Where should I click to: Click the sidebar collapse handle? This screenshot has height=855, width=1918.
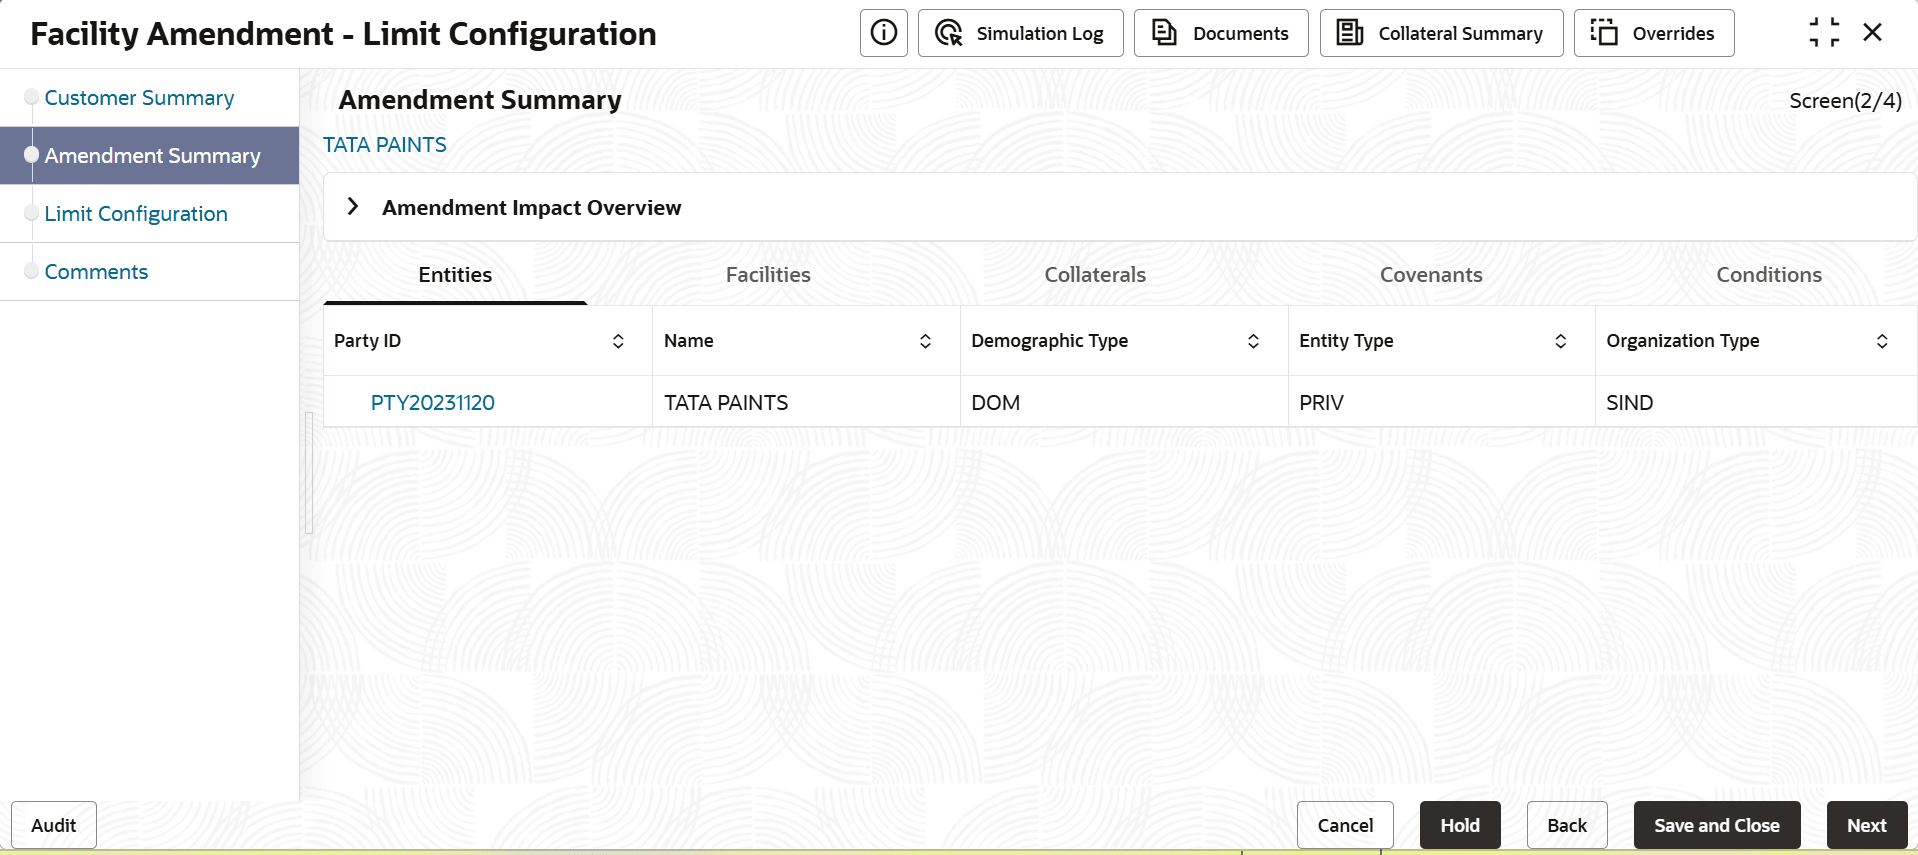(x=309, y=473)
